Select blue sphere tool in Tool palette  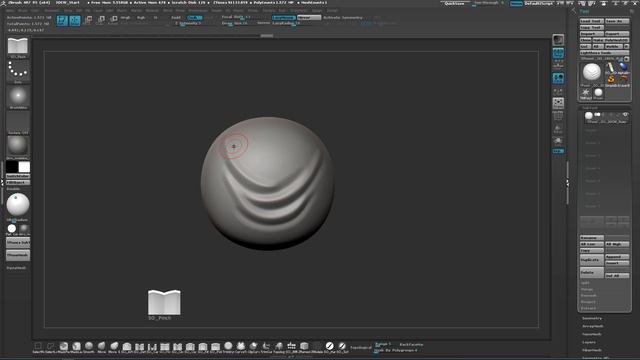tap(623, 67)
